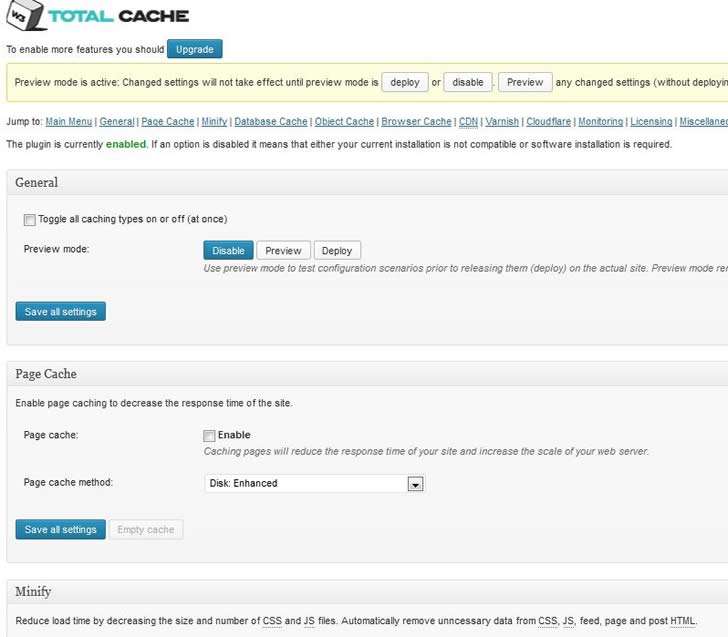Click 'Use preview mode to test' italic hint
Screen dimensions: 728x637
(x=465, y=268)
